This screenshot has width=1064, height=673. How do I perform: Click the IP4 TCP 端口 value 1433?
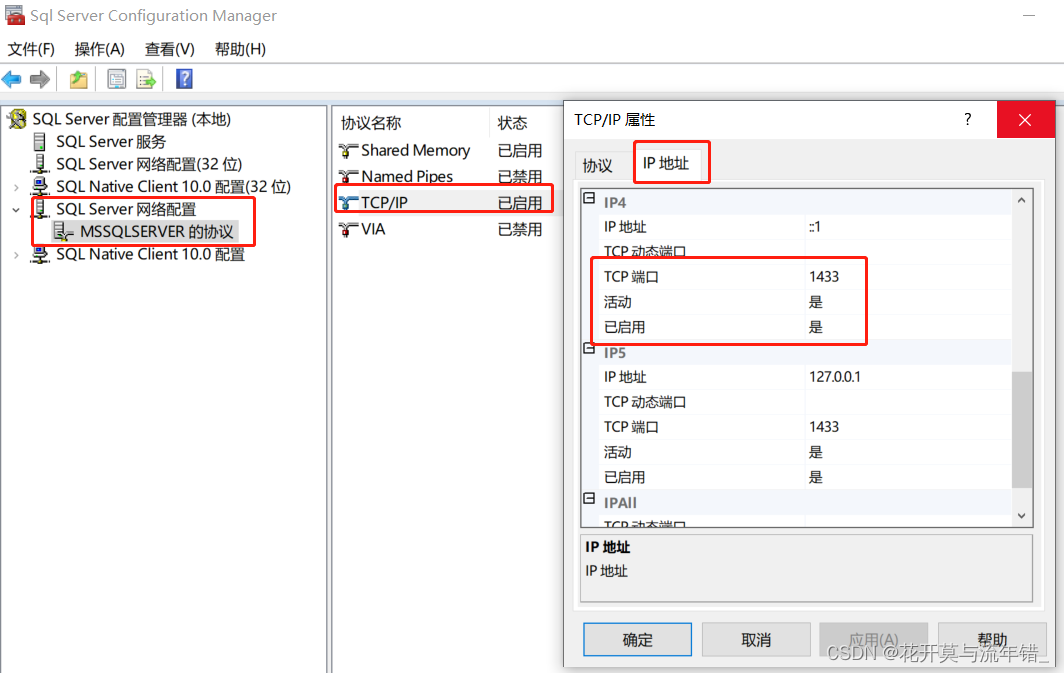(824, 277)
